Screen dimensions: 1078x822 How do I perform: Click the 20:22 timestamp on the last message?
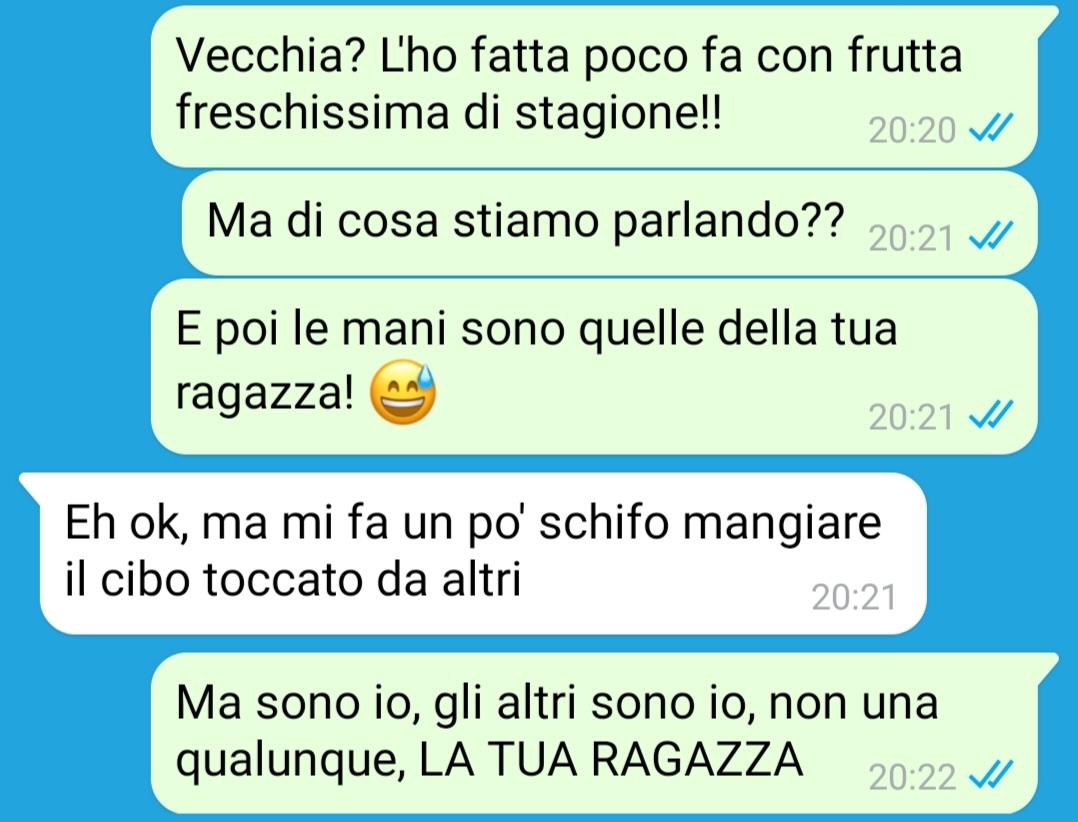click(912, 777)
